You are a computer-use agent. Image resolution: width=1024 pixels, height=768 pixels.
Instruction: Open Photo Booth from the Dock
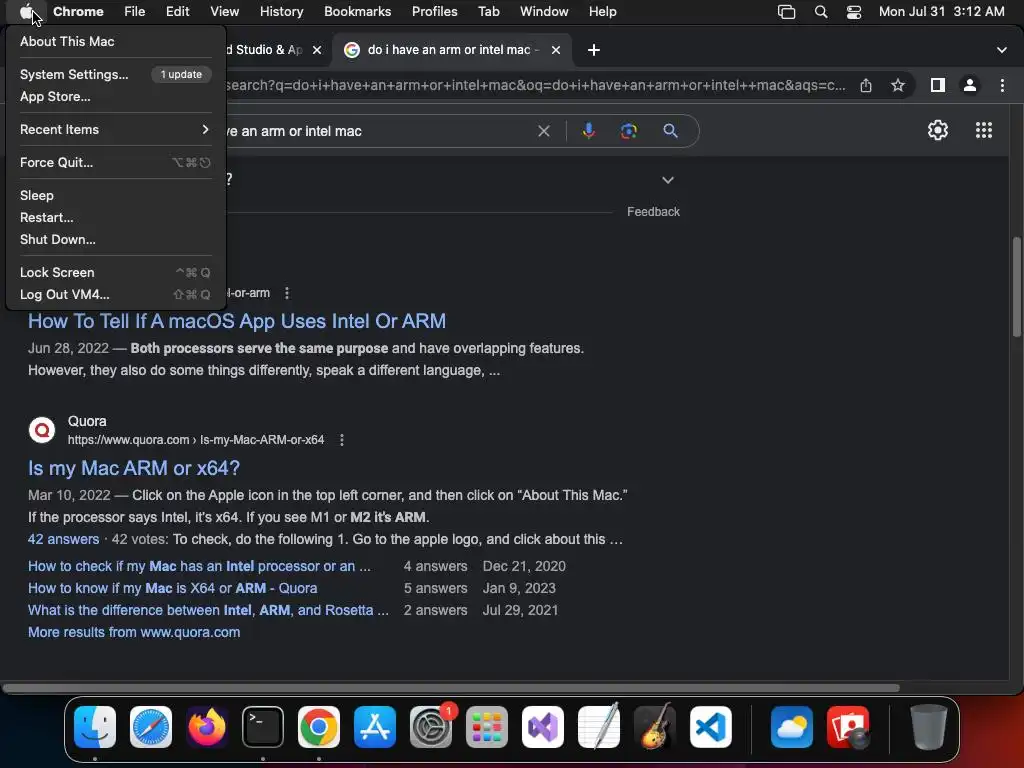click(x=848, y=727)
